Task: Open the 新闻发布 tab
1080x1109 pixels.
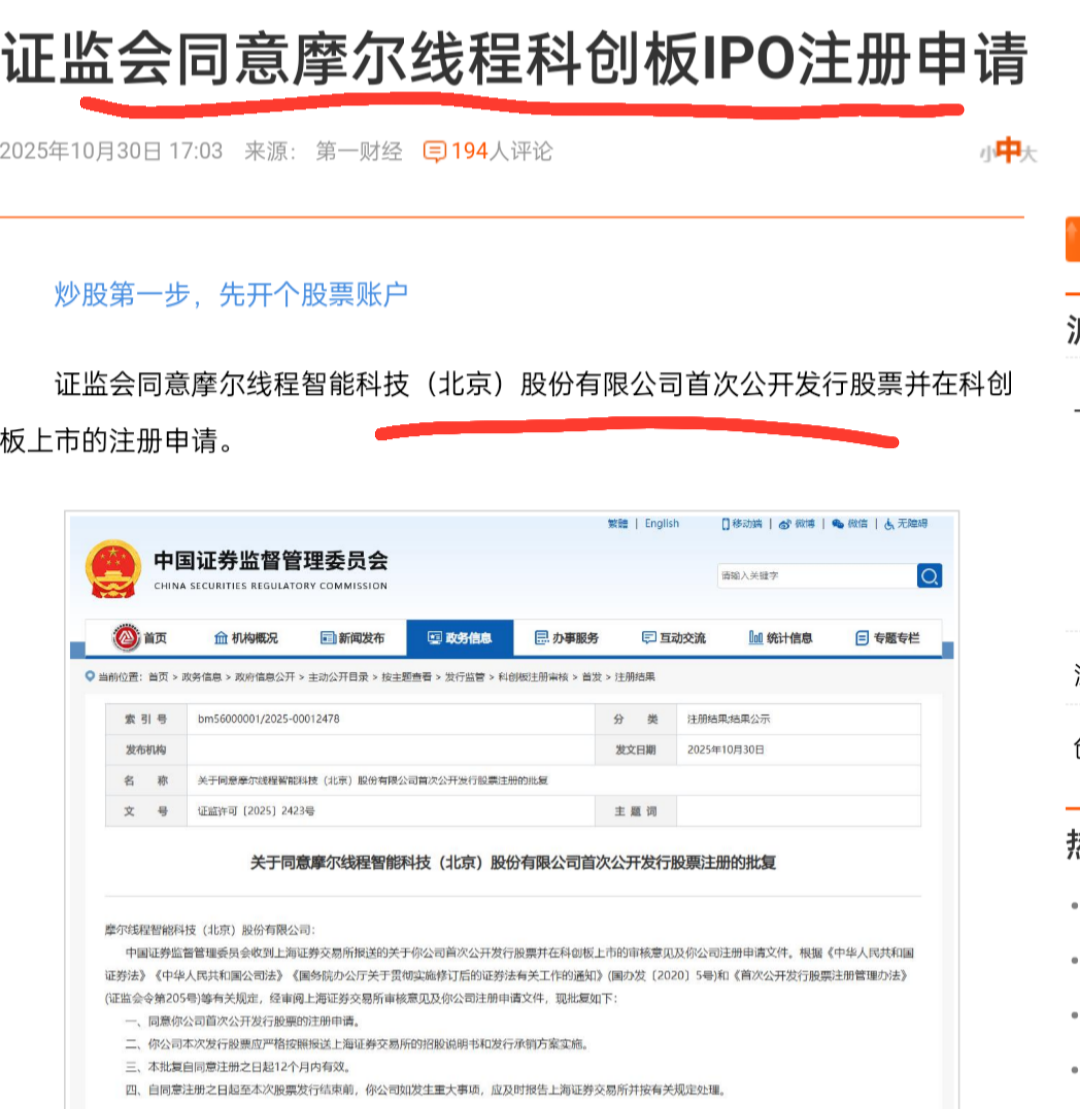Action: click(352, 638)
